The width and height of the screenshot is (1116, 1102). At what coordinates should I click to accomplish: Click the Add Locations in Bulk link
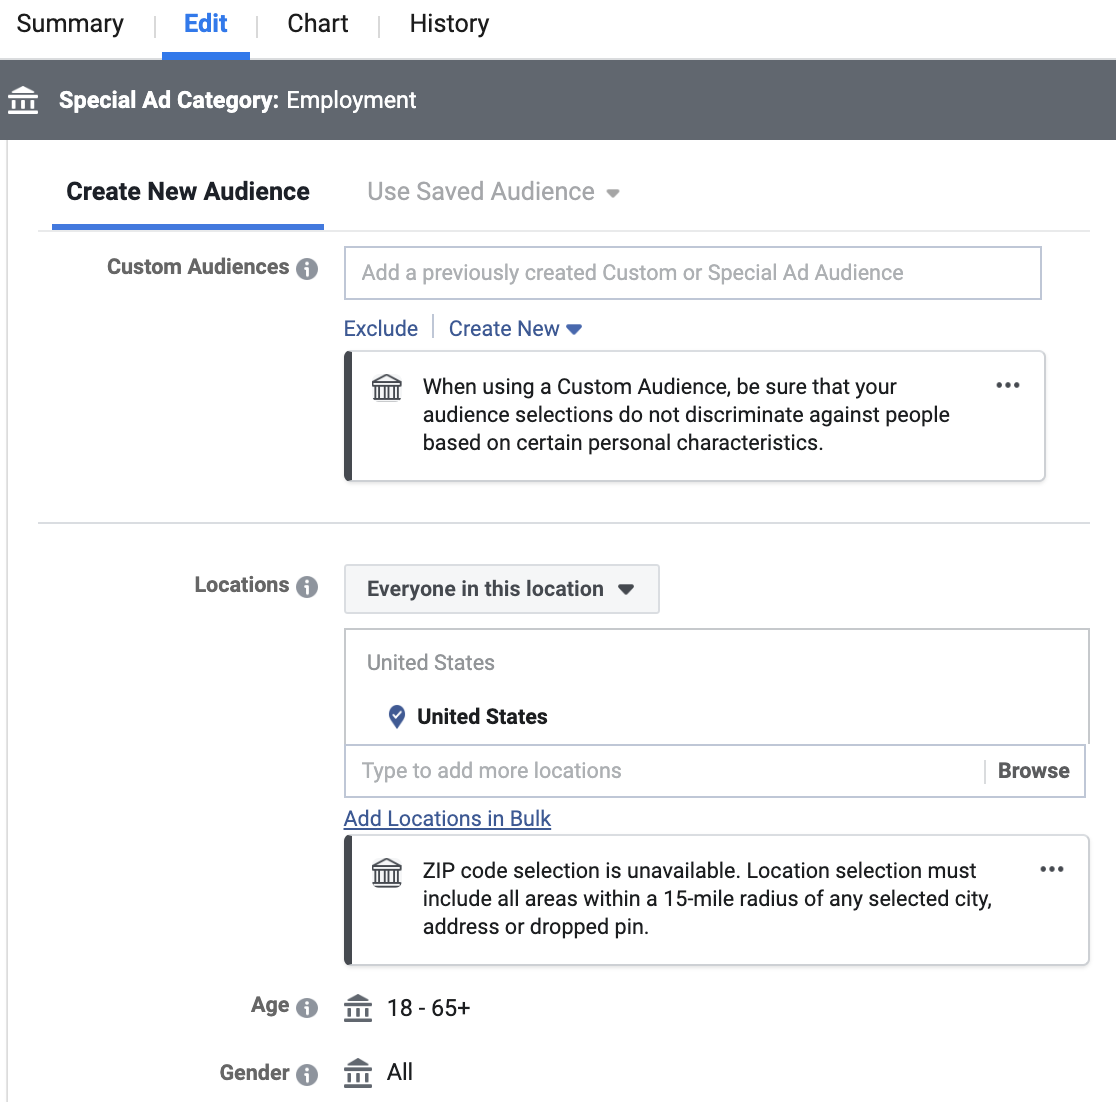447,819
